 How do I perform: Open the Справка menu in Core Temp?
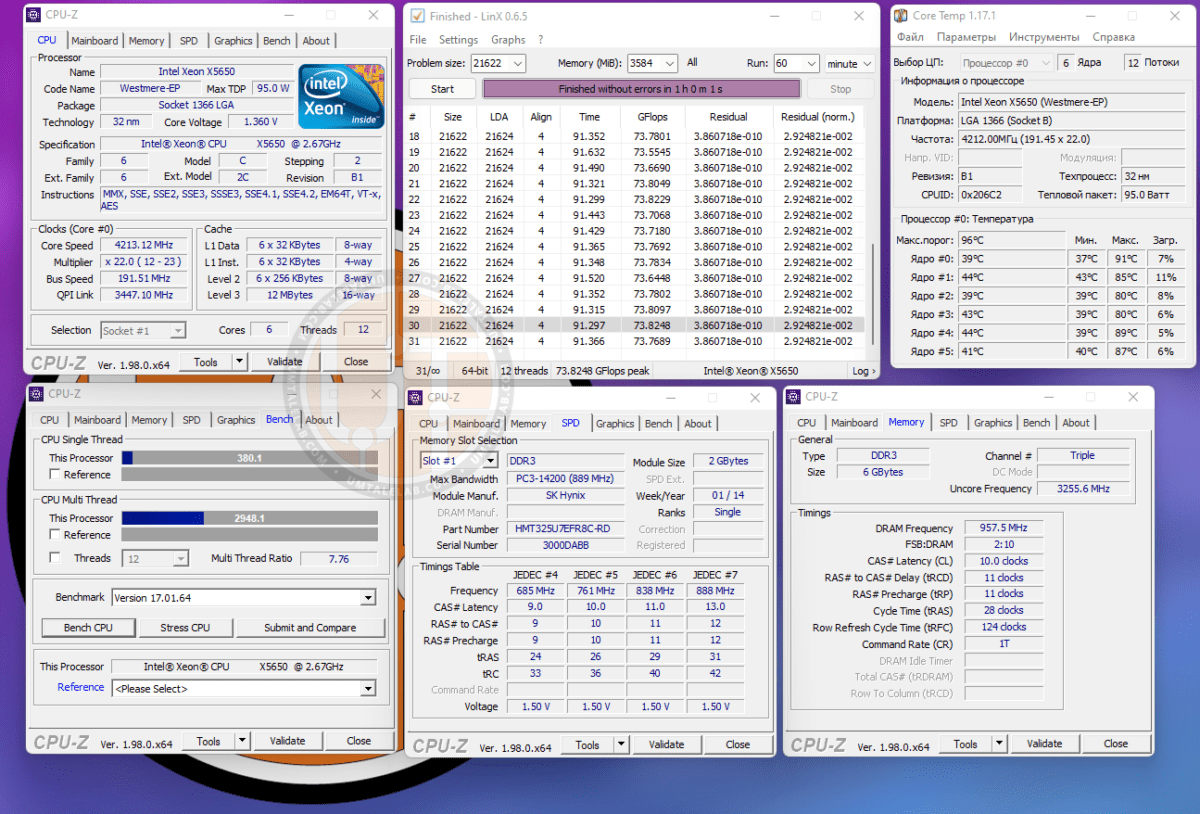point(1113,37)
